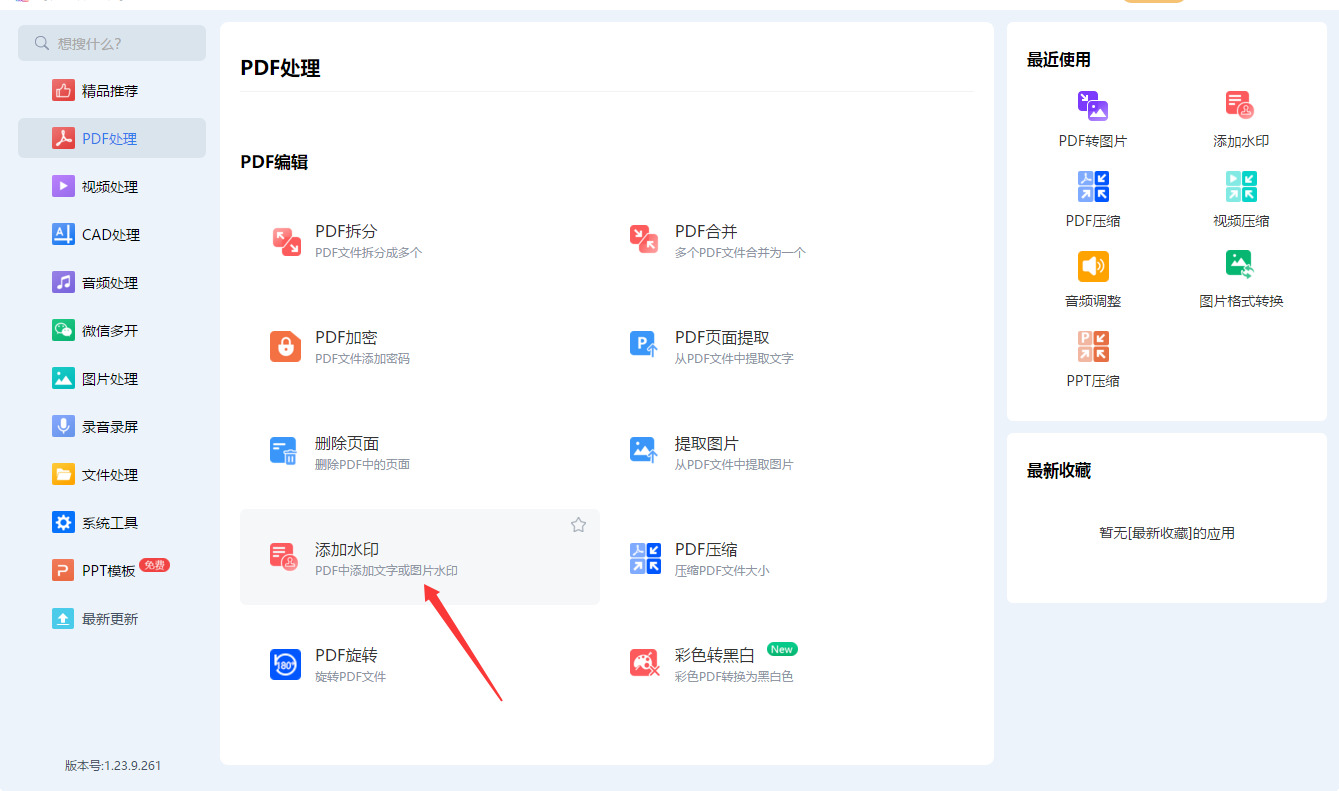Favorite 添加水印 with the star icon
The height and width of the screenshot is (791, 1339).
(x=578, y=525)
